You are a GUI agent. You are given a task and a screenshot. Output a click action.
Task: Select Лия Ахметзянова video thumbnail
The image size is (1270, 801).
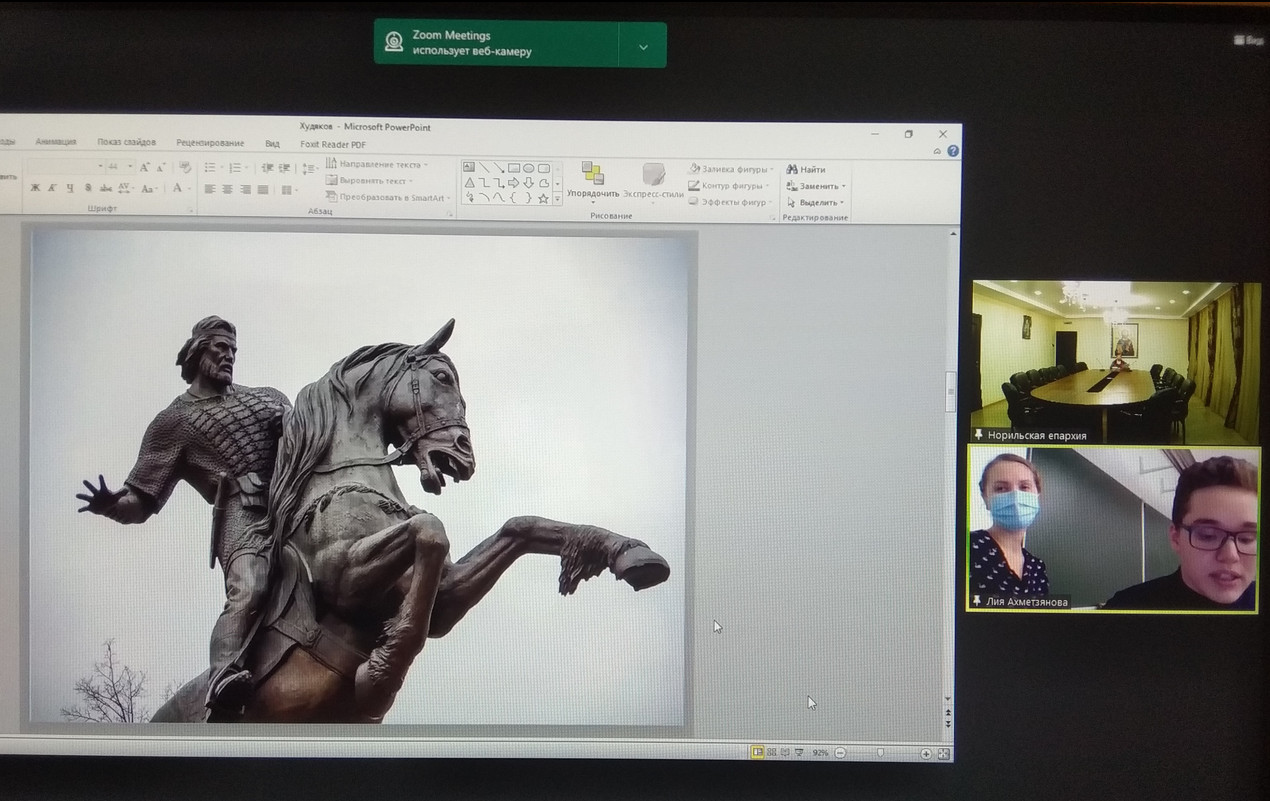(1112, 528)
